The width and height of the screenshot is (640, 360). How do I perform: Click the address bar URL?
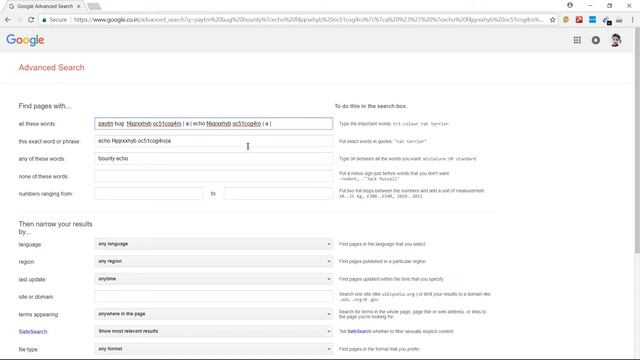308,20
